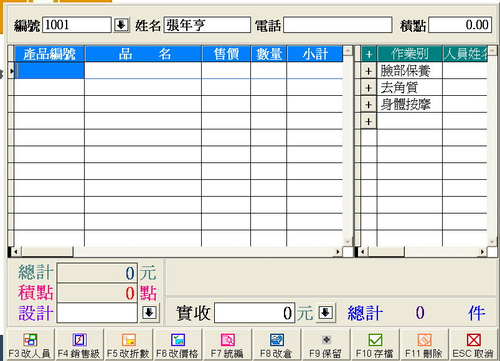The height and width of the screenshot is (361, 500).
Task: Click product grid horizontal scrollbar left arrow
Action: coord(15,252)
